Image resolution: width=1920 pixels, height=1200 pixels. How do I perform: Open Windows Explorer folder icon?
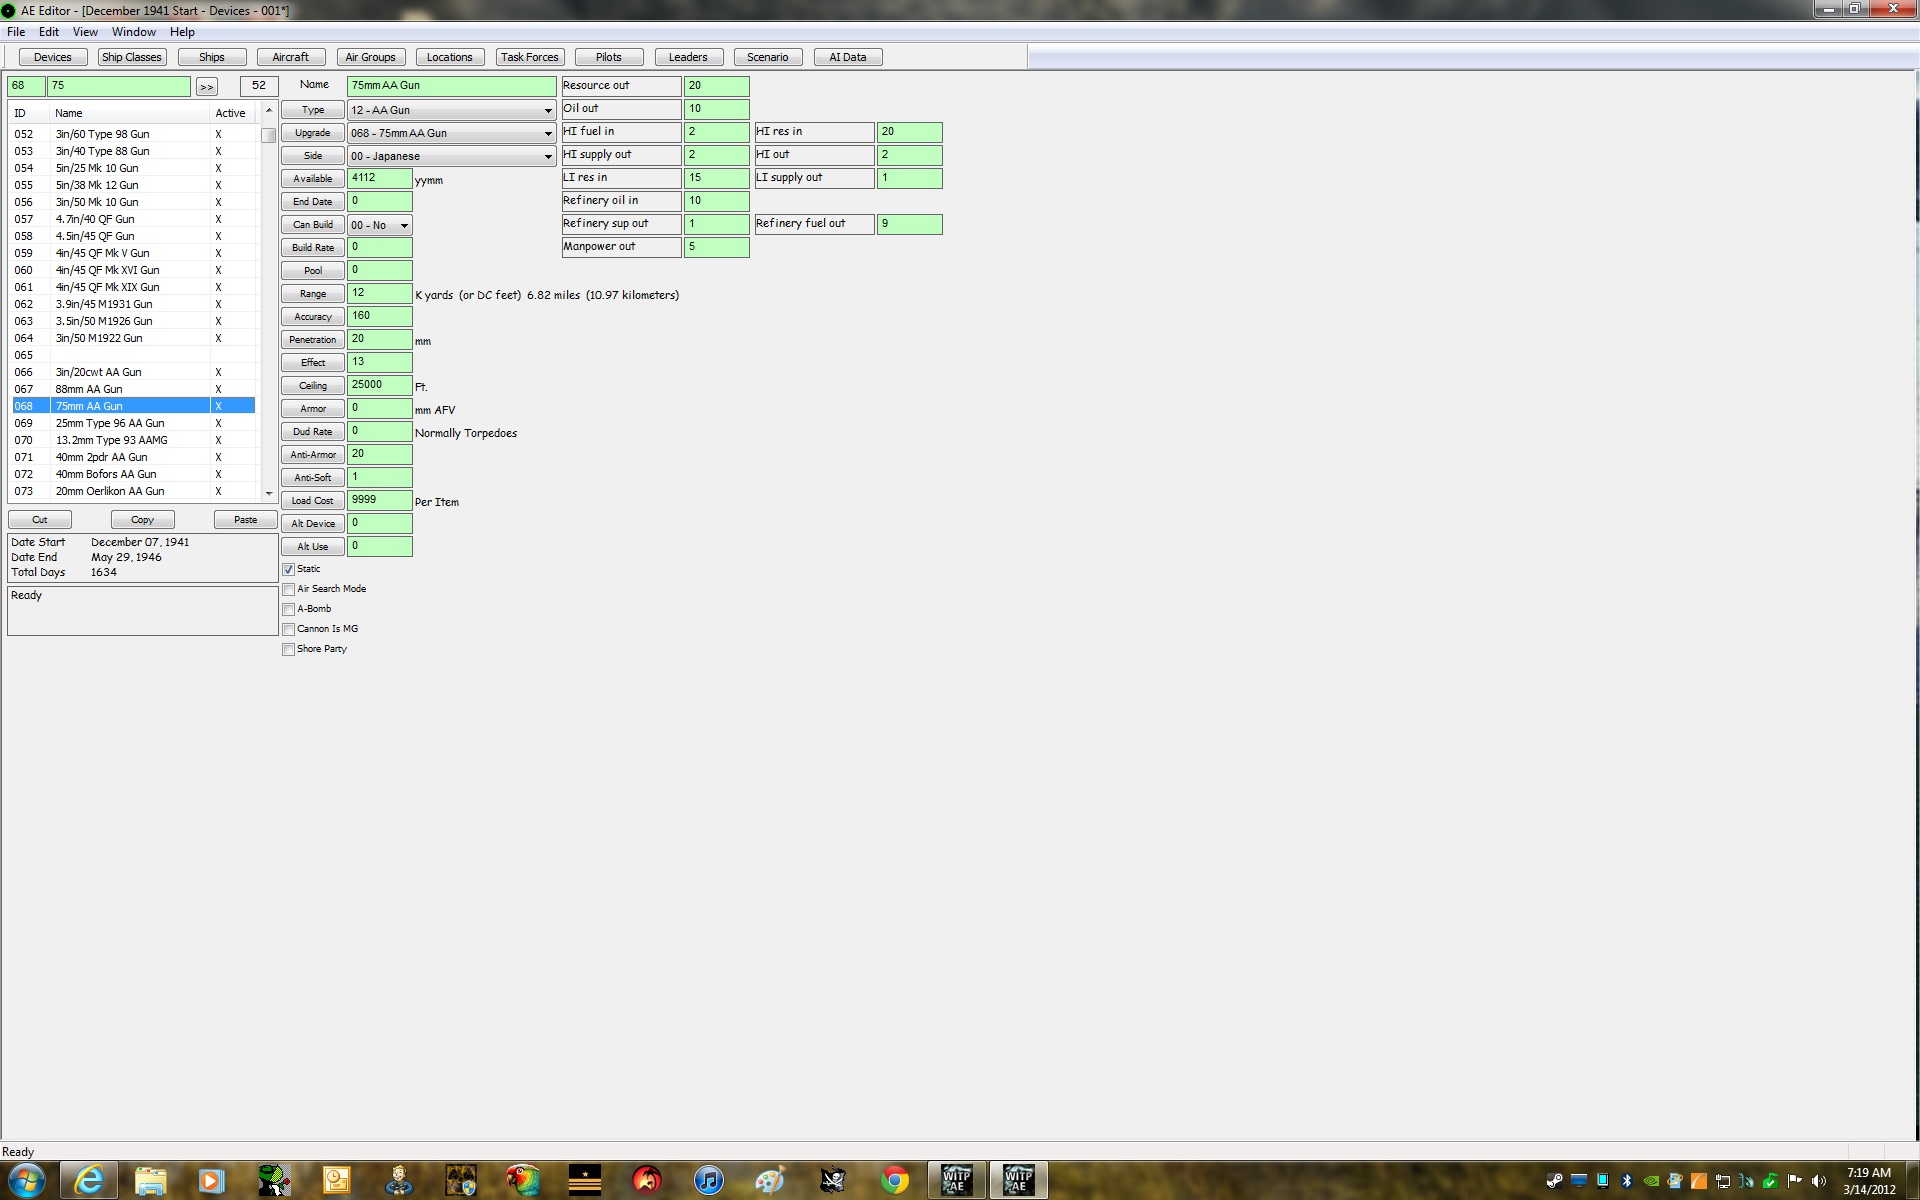tap(150, 1180)
